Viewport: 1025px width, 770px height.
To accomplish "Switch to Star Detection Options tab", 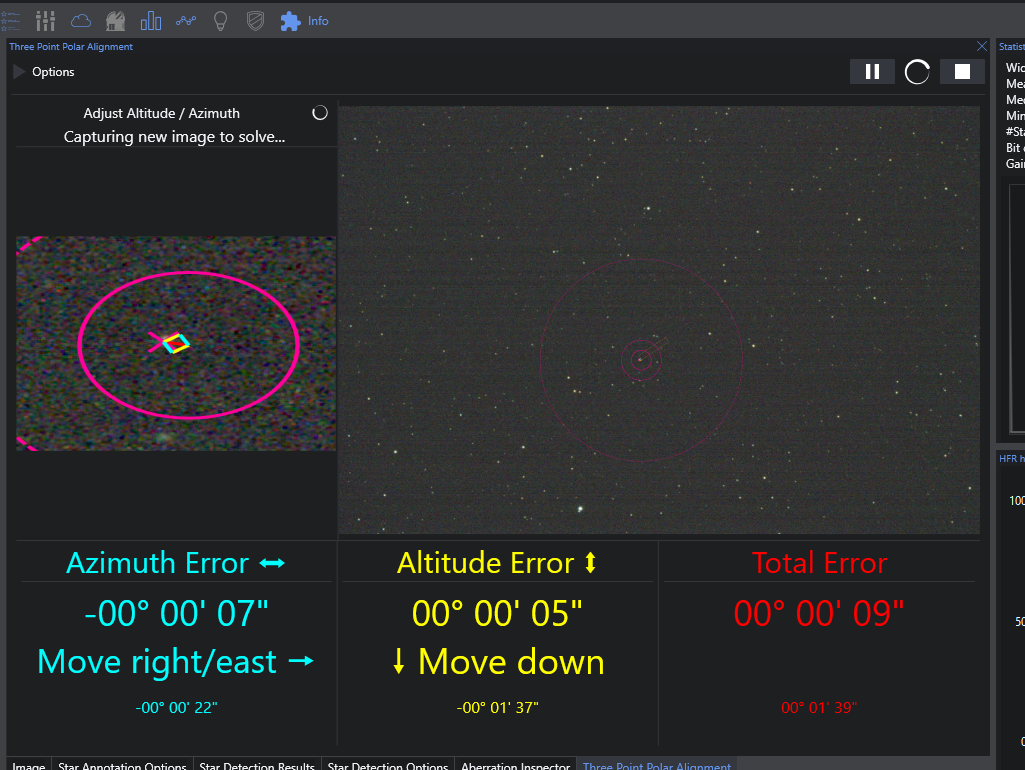I will (388, 765).
